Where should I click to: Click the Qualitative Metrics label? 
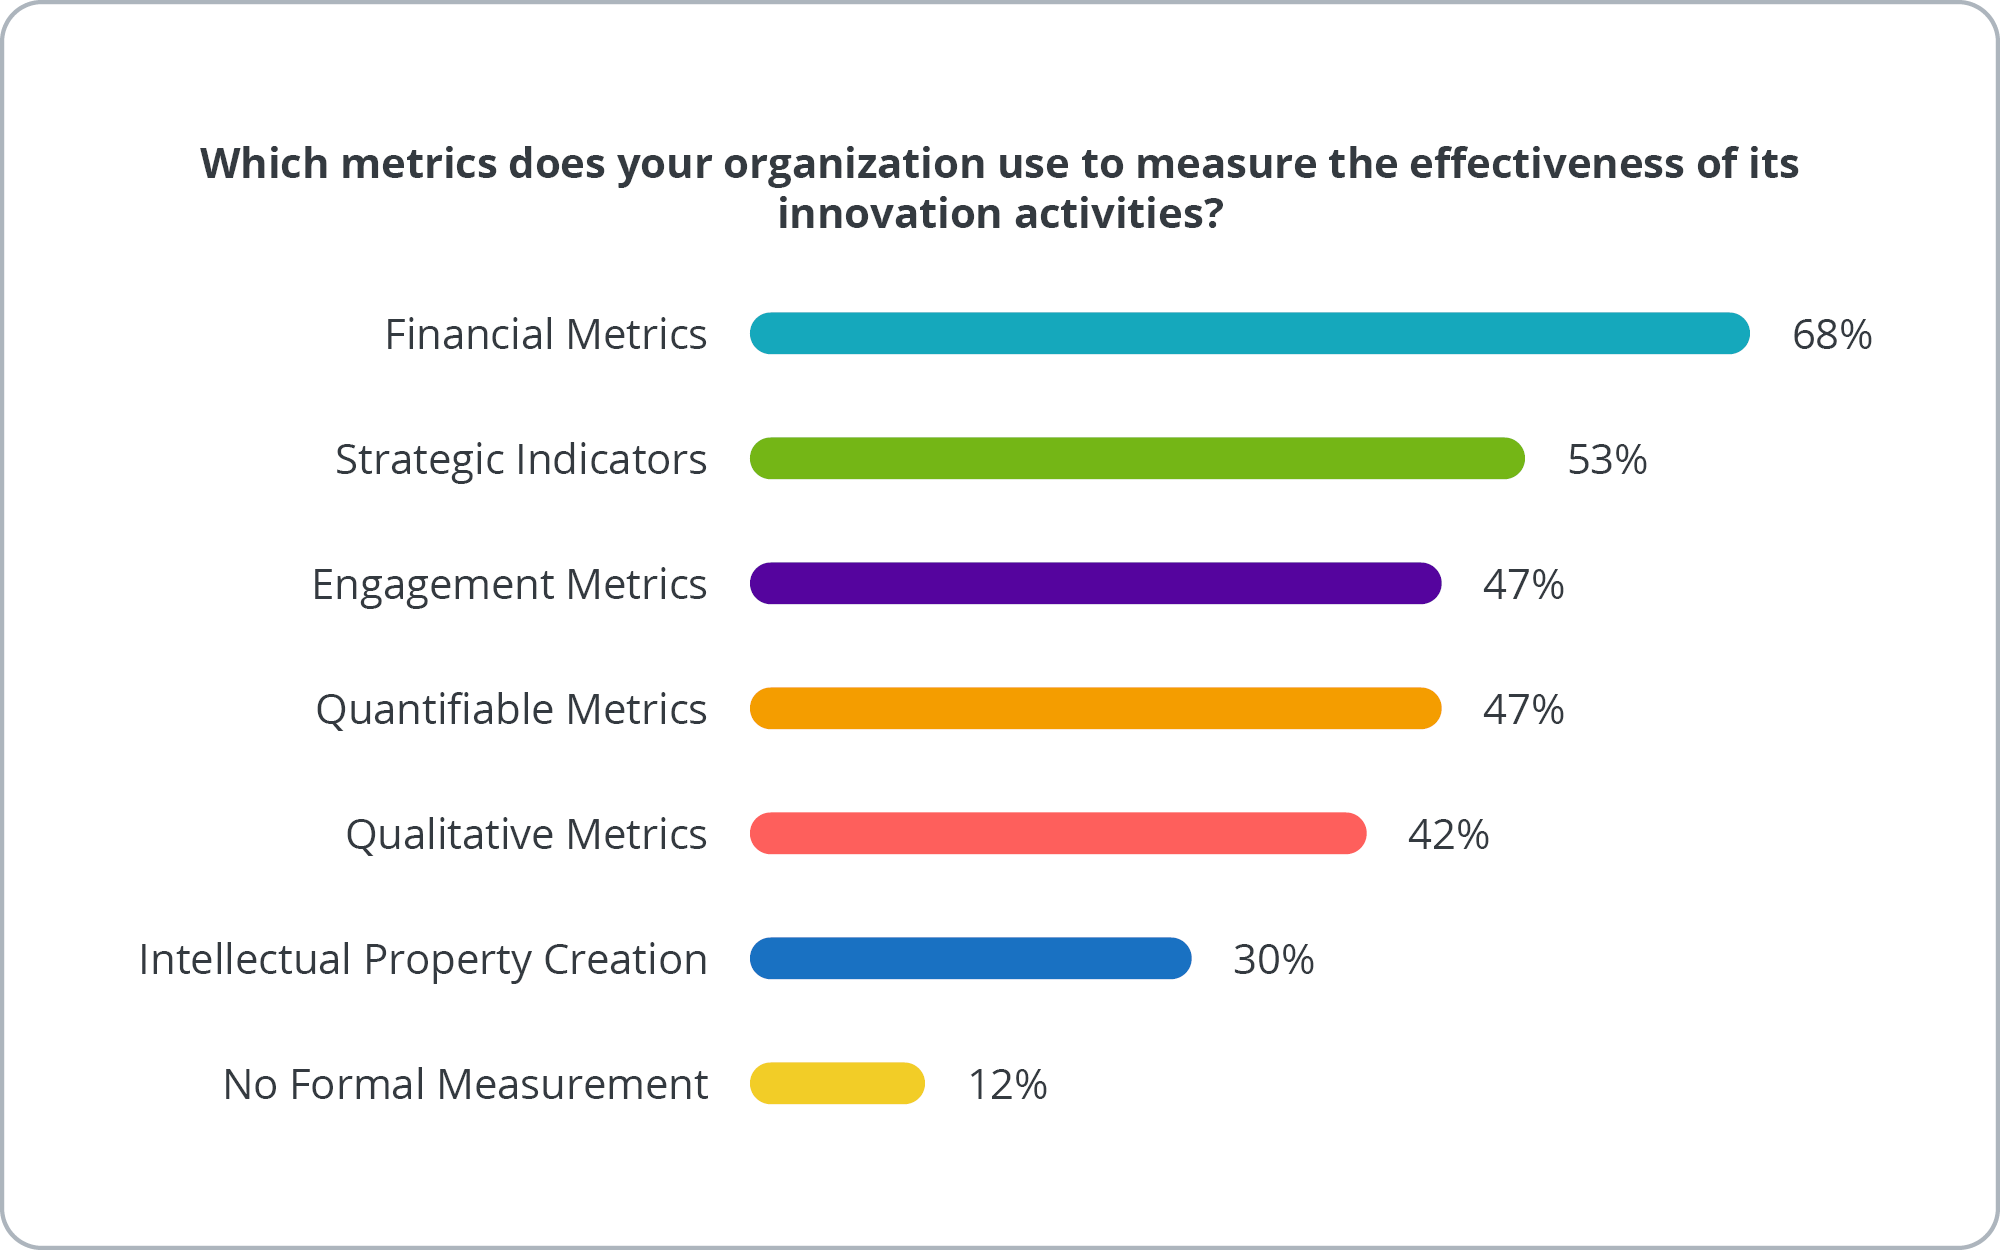[x=526, y=834]
